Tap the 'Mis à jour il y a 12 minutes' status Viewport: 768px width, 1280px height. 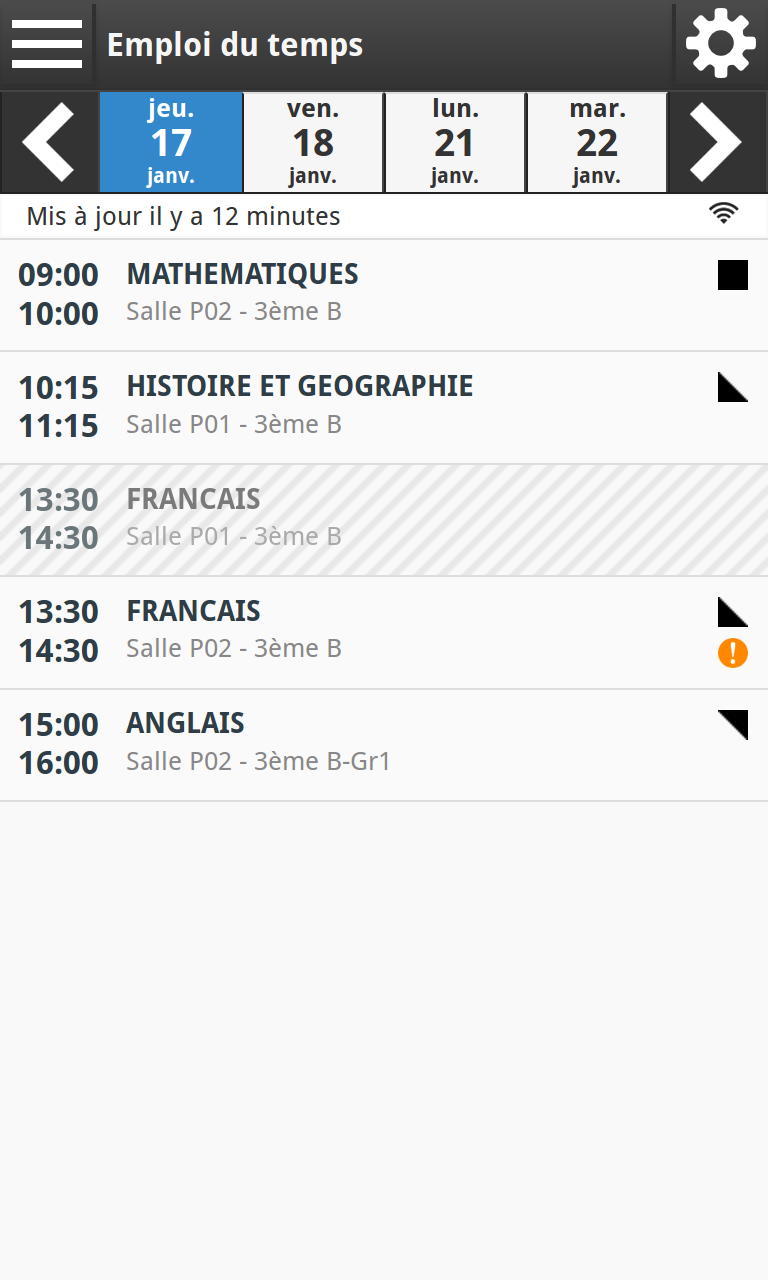183,216
